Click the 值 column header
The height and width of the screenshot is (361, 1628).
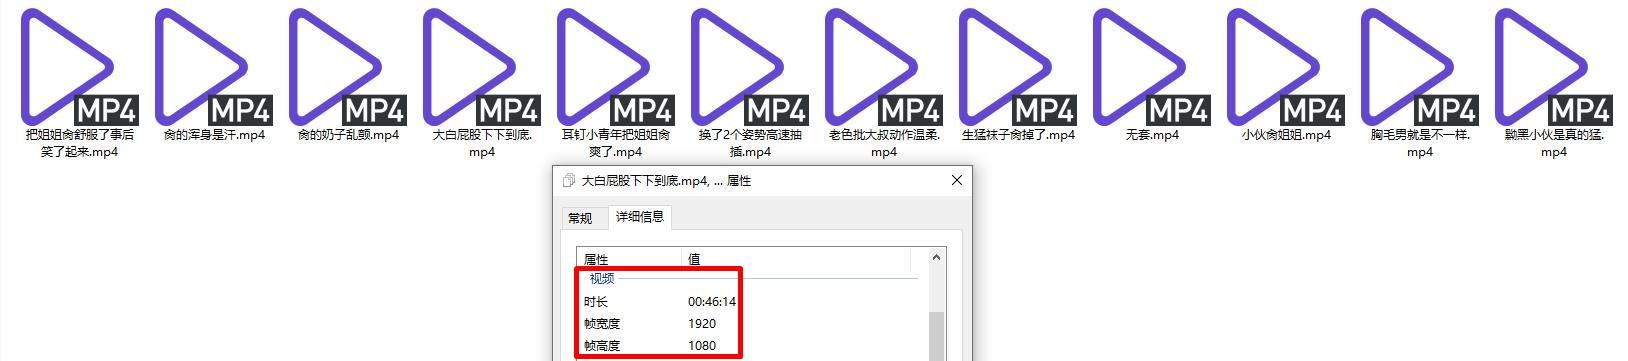[797, 259]
